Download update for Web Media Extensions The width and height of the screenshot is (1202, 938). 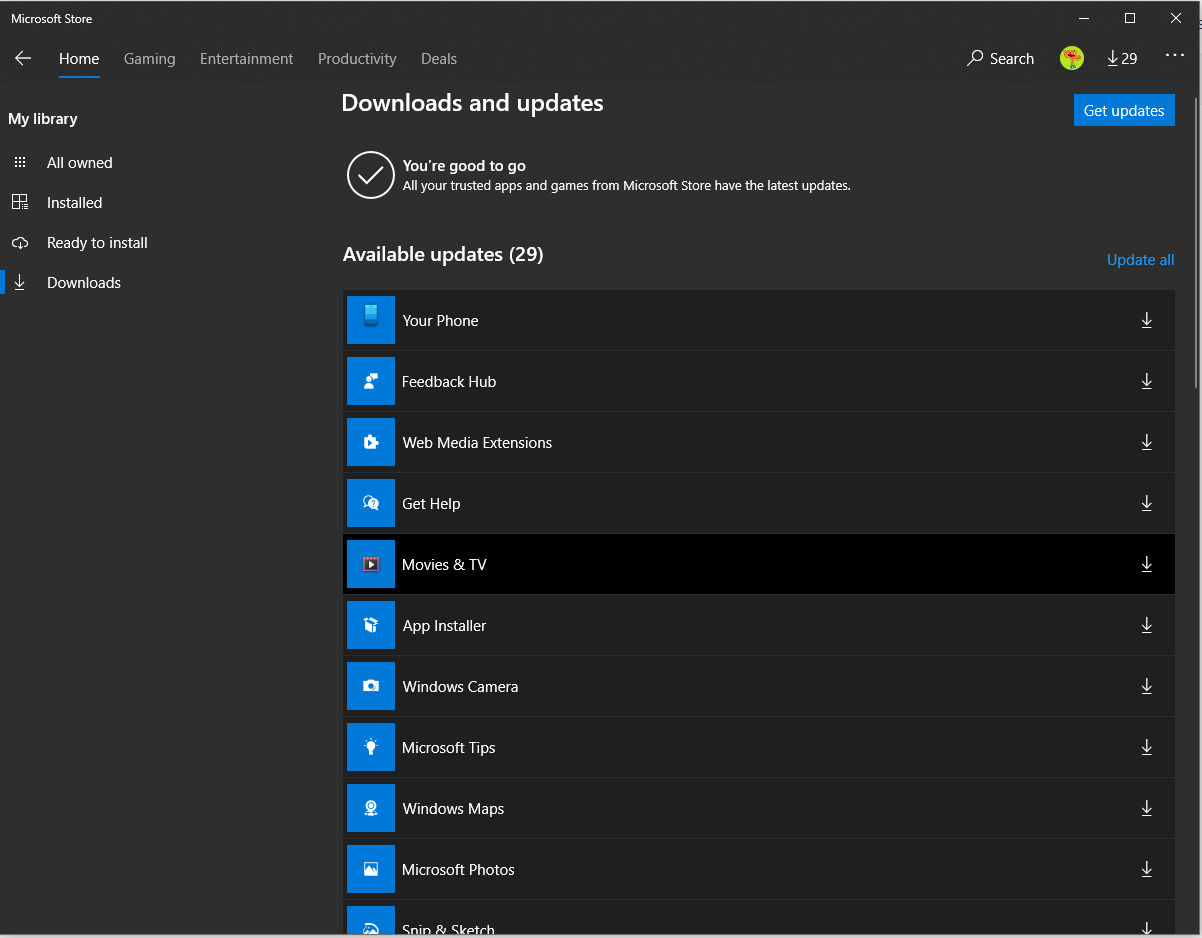(x=1147, y=442)
